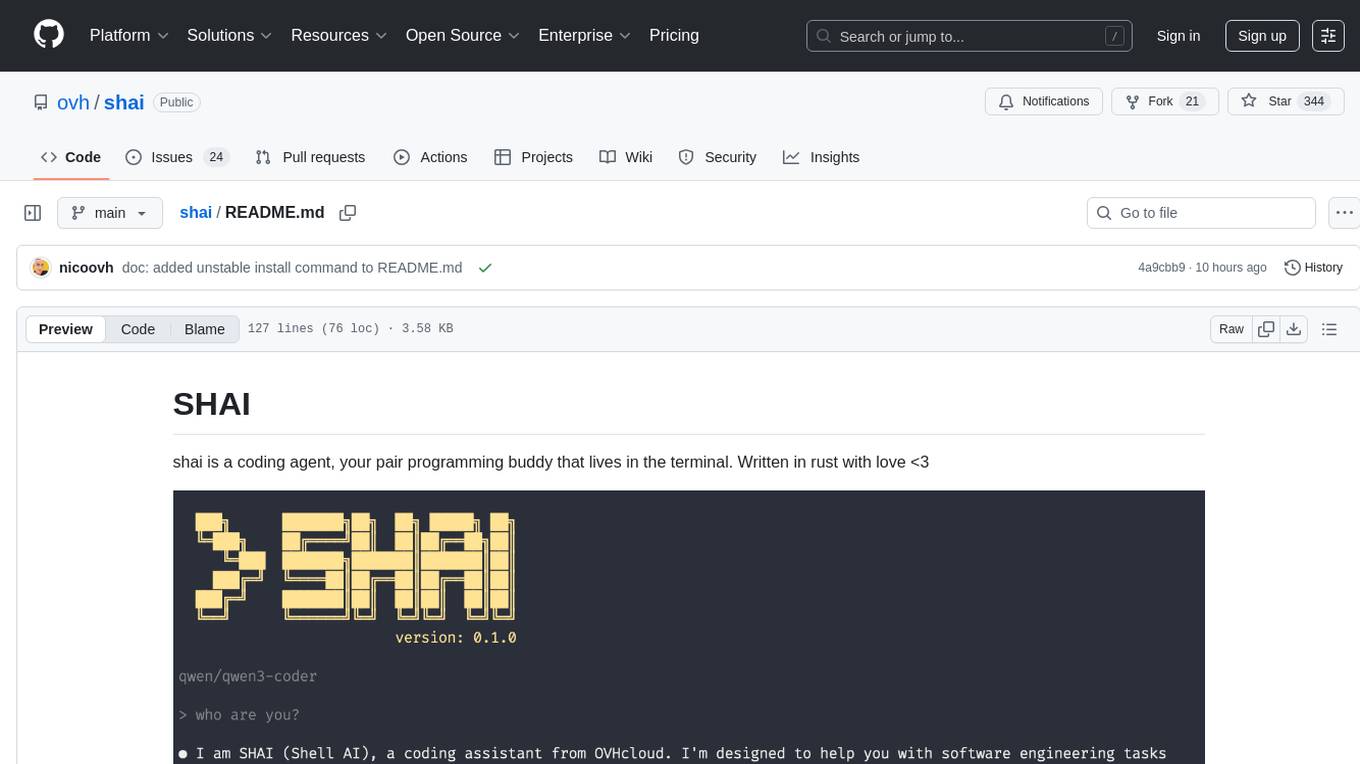Viewport: 1360px width, 764px height.
Task: Click the Raw button
Action: pyautogui.click(x=1231, y=329)
